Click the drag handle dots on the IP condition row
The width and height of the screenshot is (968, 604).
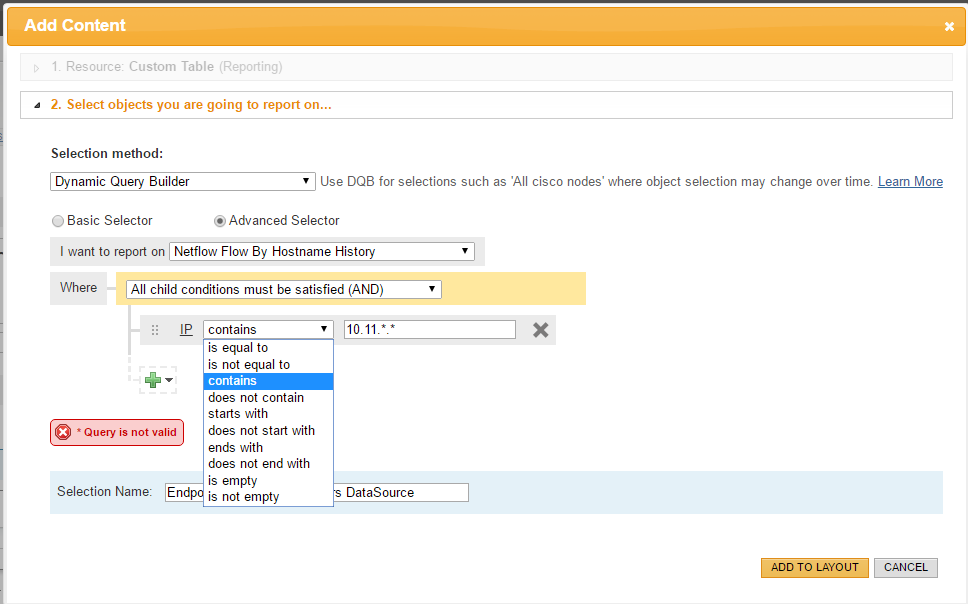point(155,329)
